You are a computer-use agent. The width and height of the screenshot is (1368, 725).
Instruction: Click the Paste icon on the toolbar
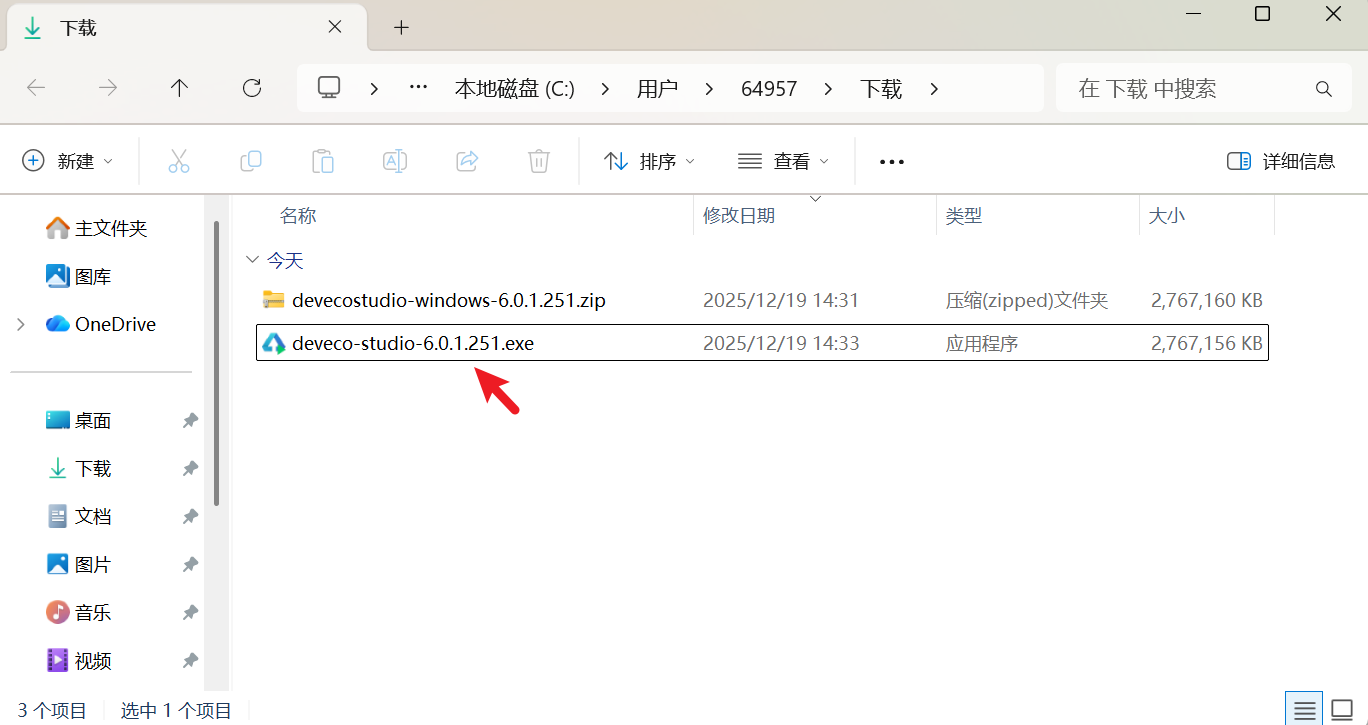pyautogui.click(x=323, y=160)
